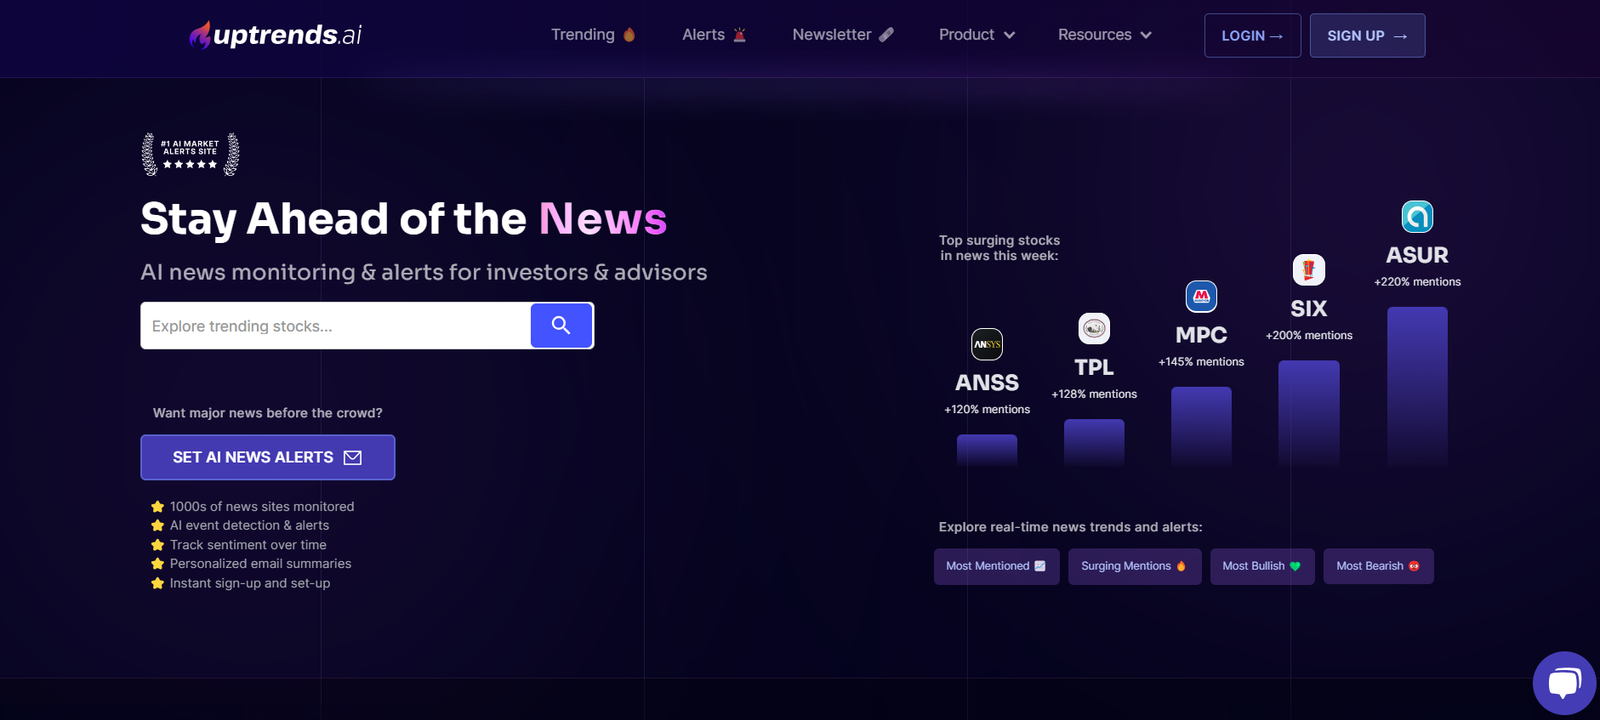Open the Trending page
This screenshot has height=720, width=1600.
click(593, 35)
